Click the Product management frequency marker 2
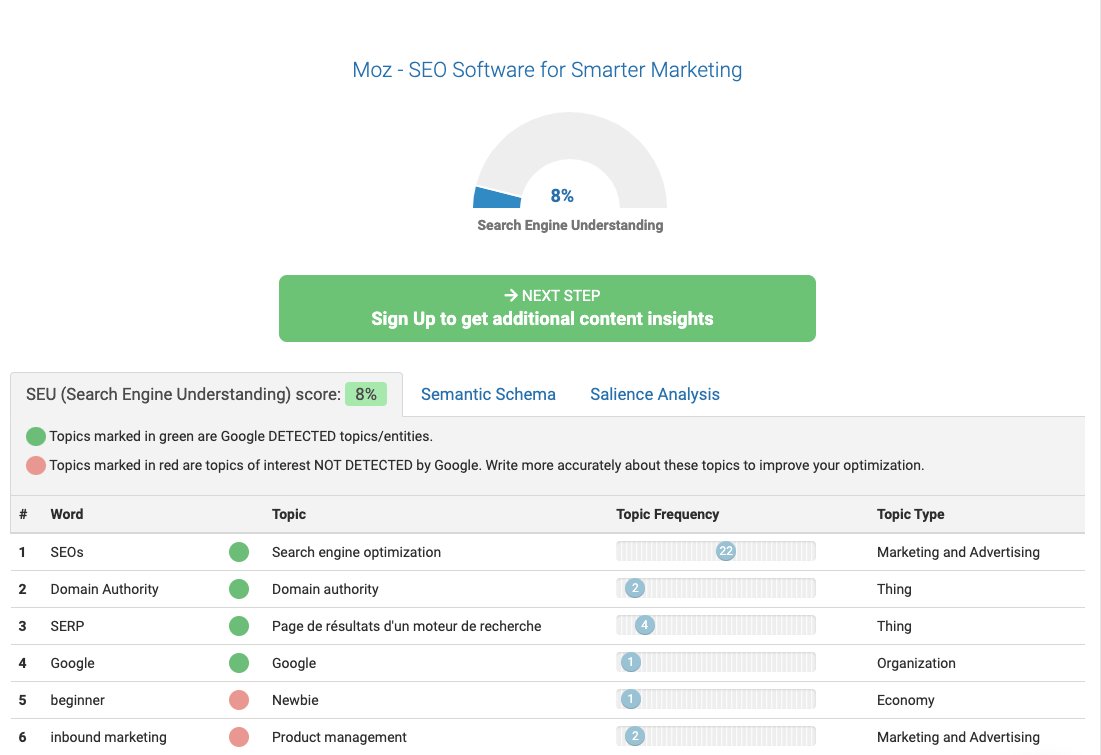The image size is (1101, 755). [x=635, y=736]
